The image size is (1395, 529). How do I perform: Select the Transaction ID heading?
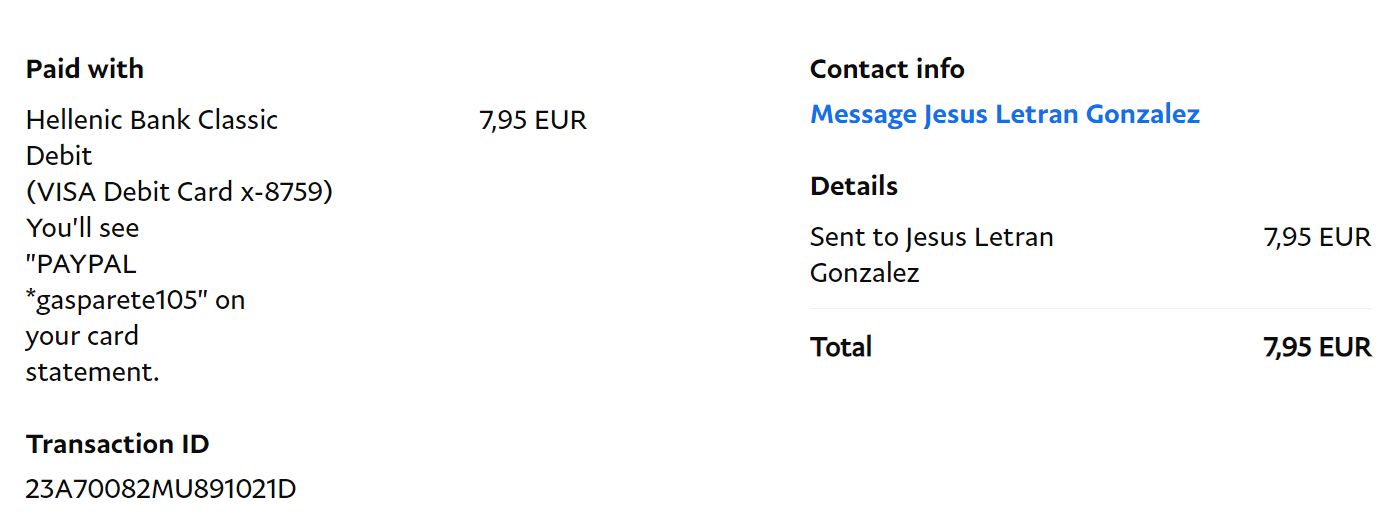pyautogui.click(x=118, y=444)
